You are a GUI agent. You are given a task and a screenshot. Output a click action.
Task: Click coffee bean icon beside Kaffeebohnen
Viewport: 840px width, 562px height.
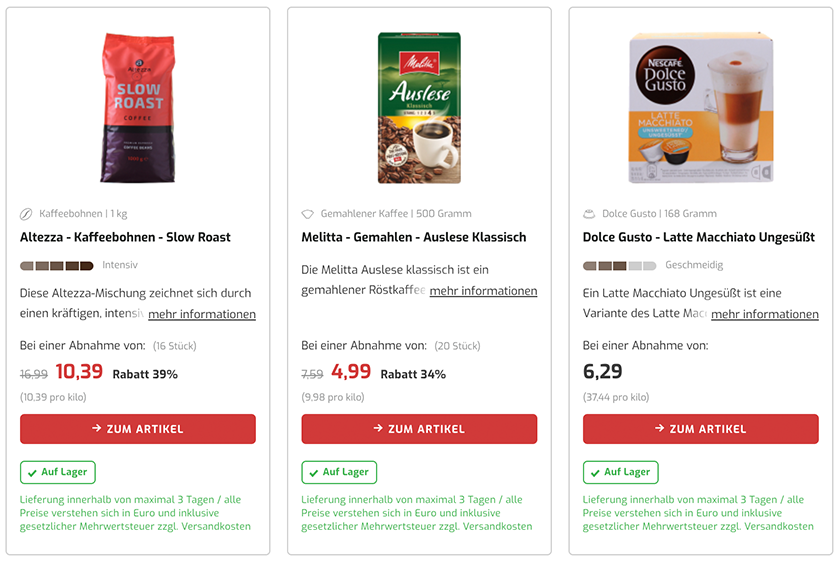tap(26, 214)
